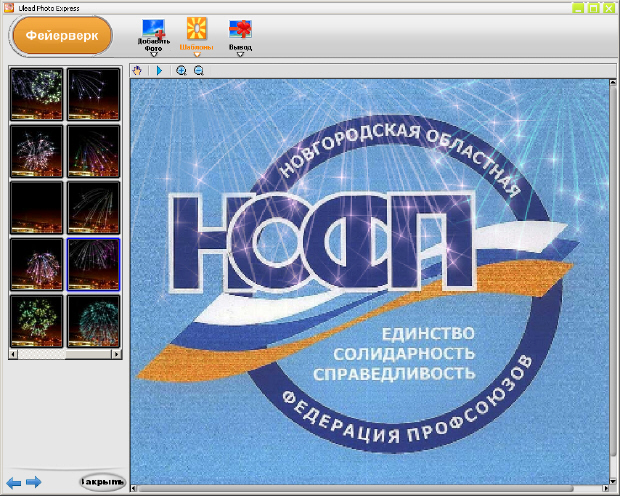Choose the blue streak fireworks thumbnail, first row
The height and width of the screenshot is (496, 620).
tap(93, 94)
